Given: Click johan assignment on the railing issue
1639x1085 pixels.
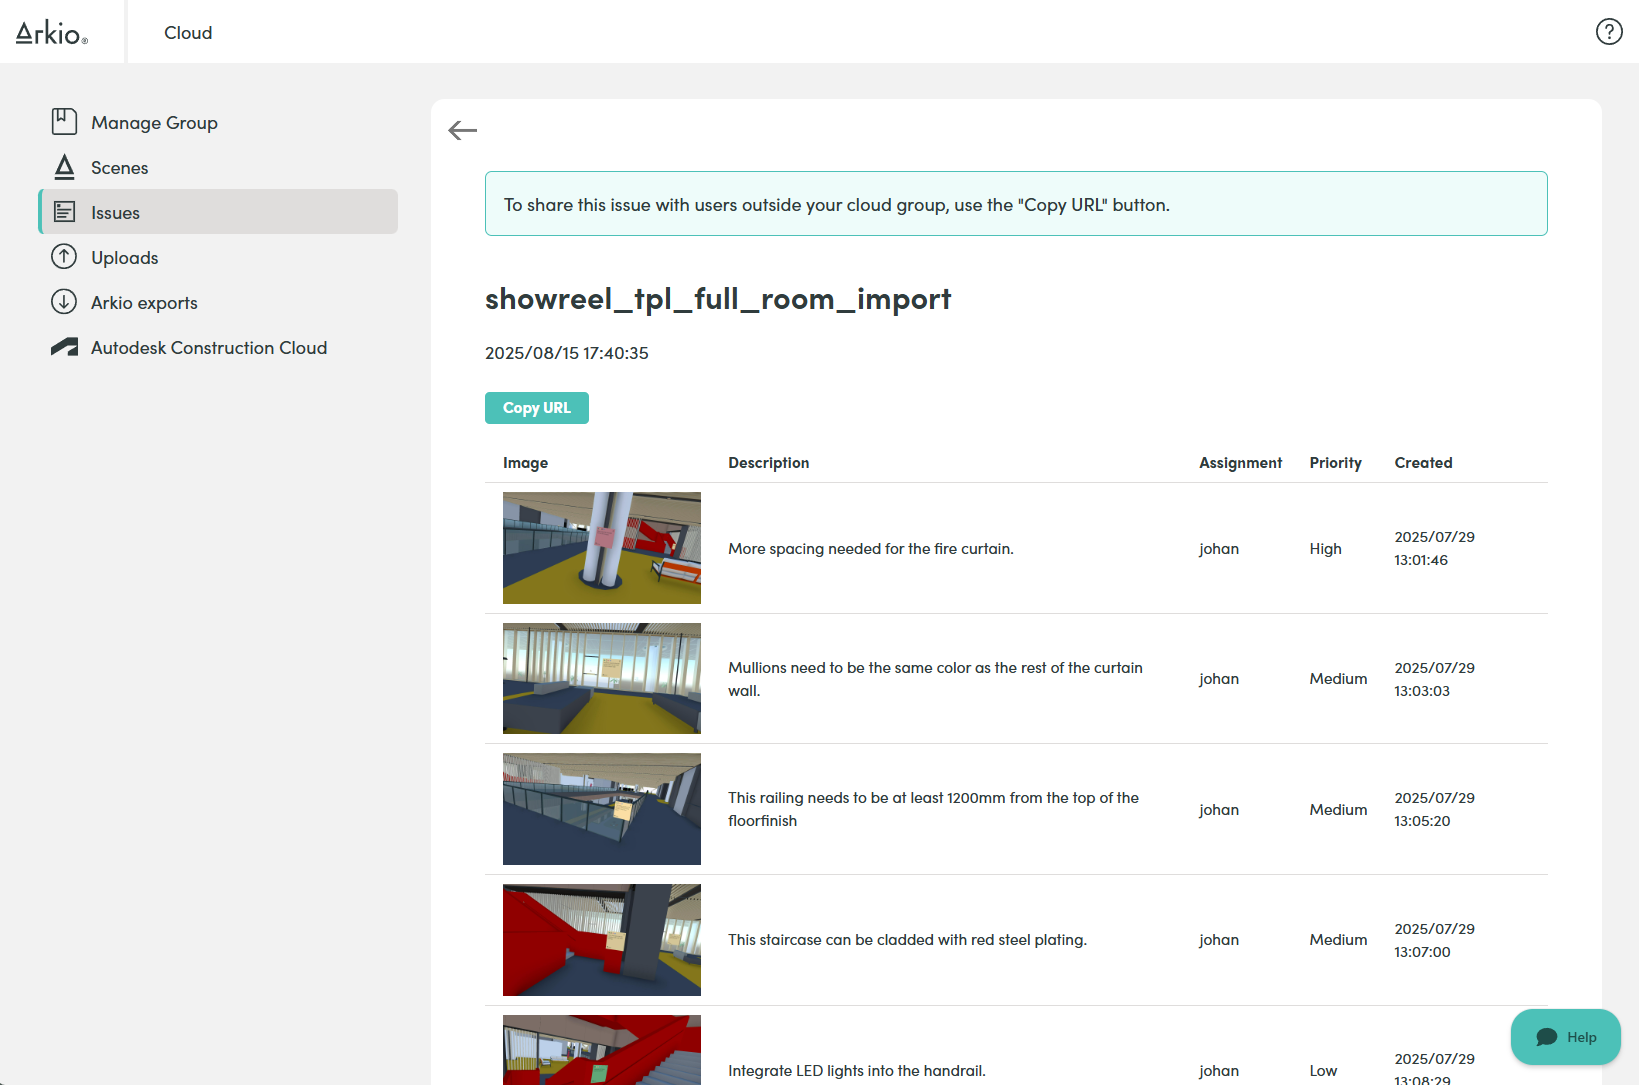Looking at the screenshot, I should [1218, 809].
